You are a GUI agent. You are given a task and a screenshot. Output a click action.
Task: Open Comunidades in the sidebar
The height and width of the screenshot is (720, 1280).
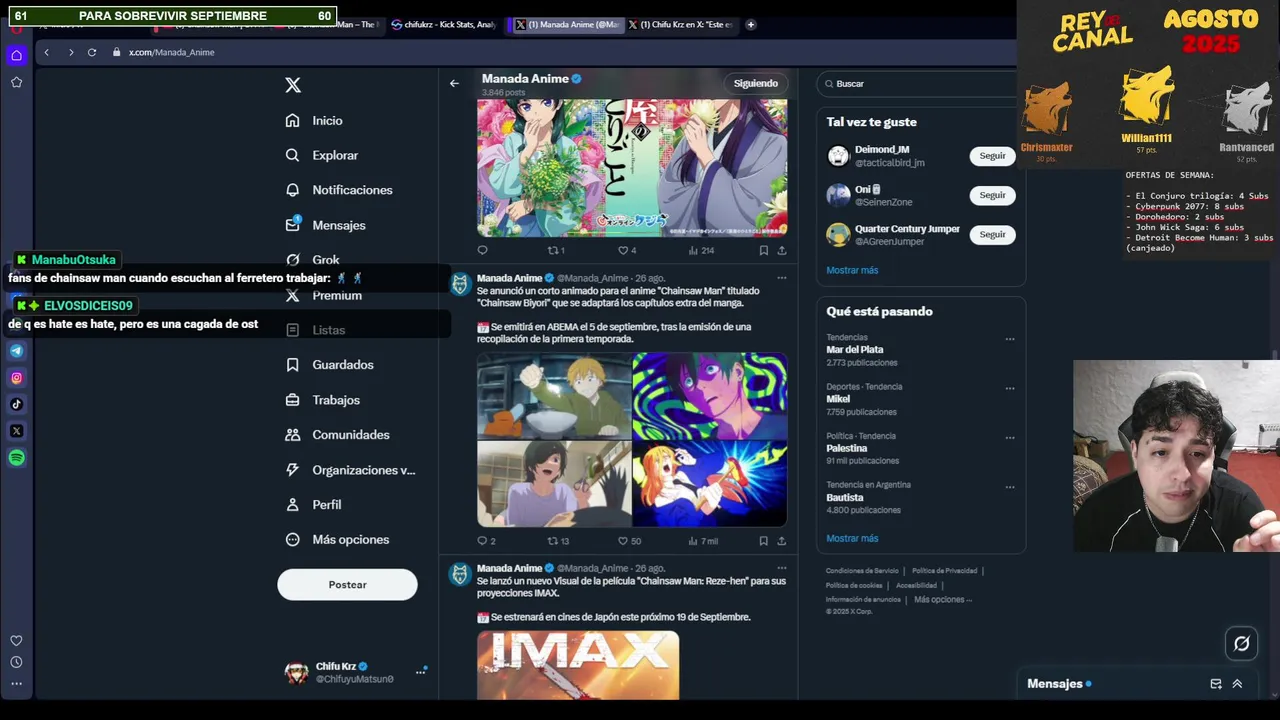pyautogui.click(x=337, y=435)
